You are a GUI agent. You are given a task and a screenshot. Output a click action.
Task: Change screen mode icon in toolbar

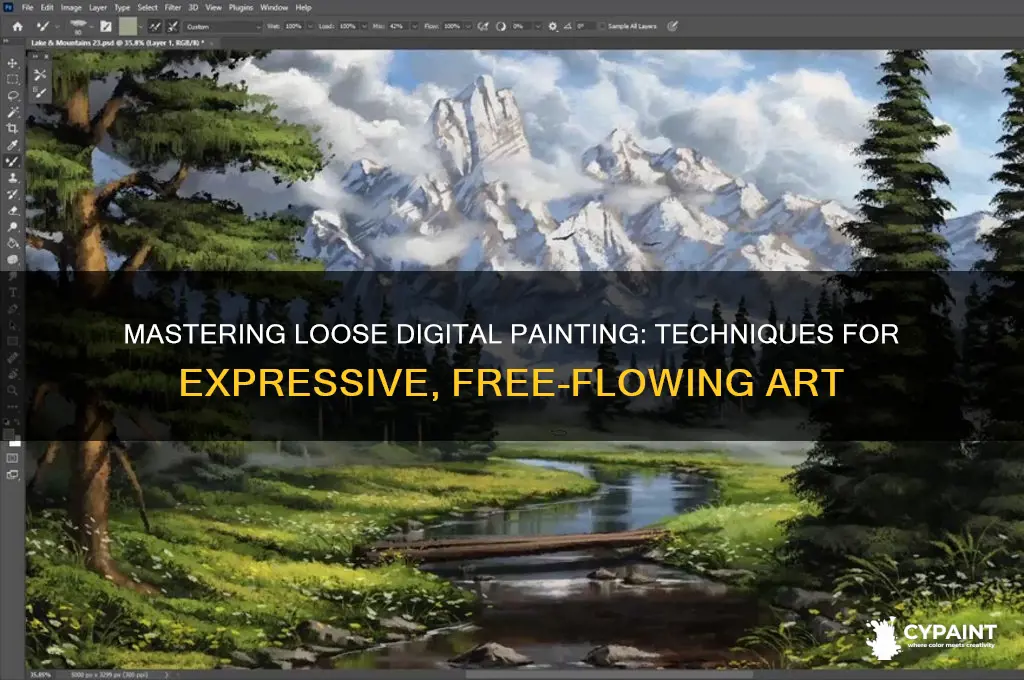coord(12,475)
